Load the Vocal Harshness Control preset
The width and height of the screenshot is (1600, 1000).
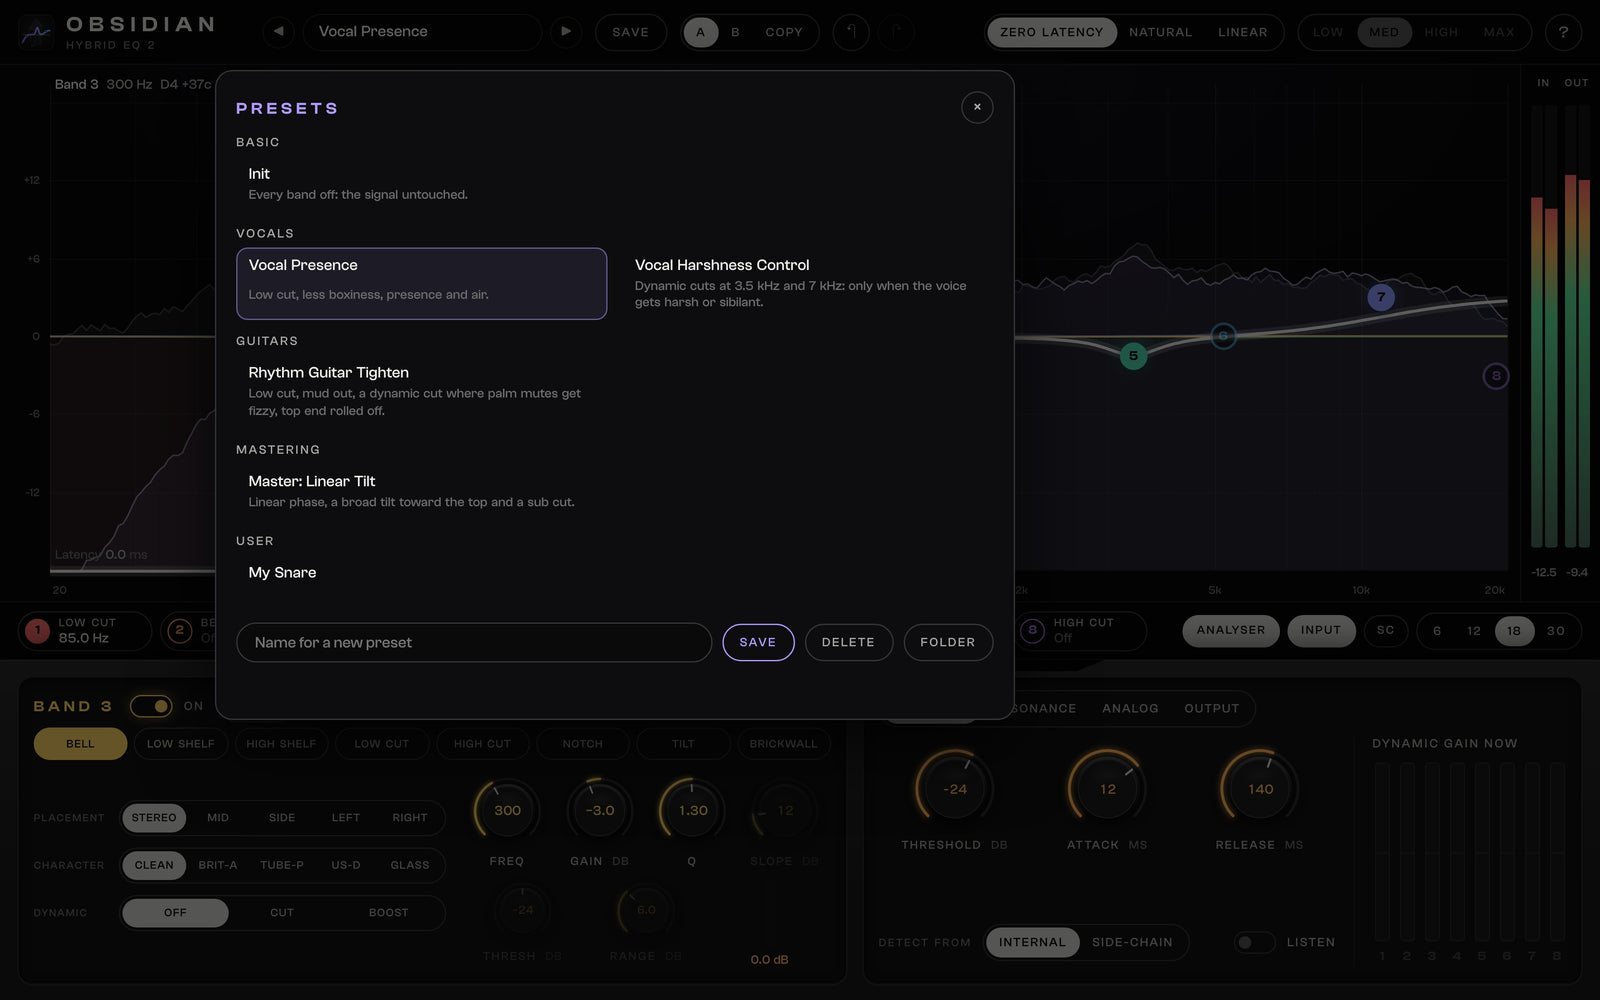click(x=808, y=283)
